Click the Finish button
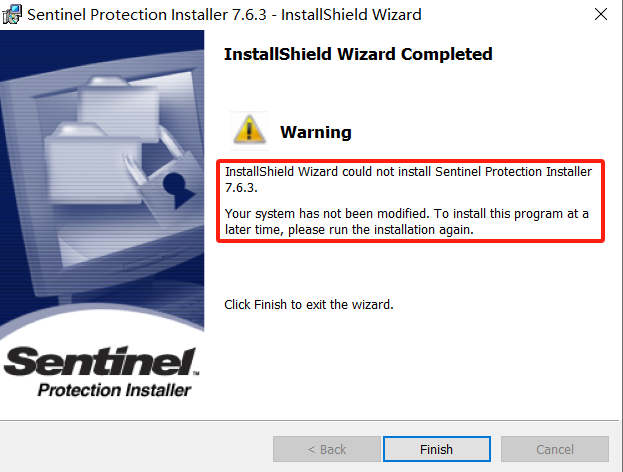This screenshot has height=472, width=623. [x=436, y=449]
